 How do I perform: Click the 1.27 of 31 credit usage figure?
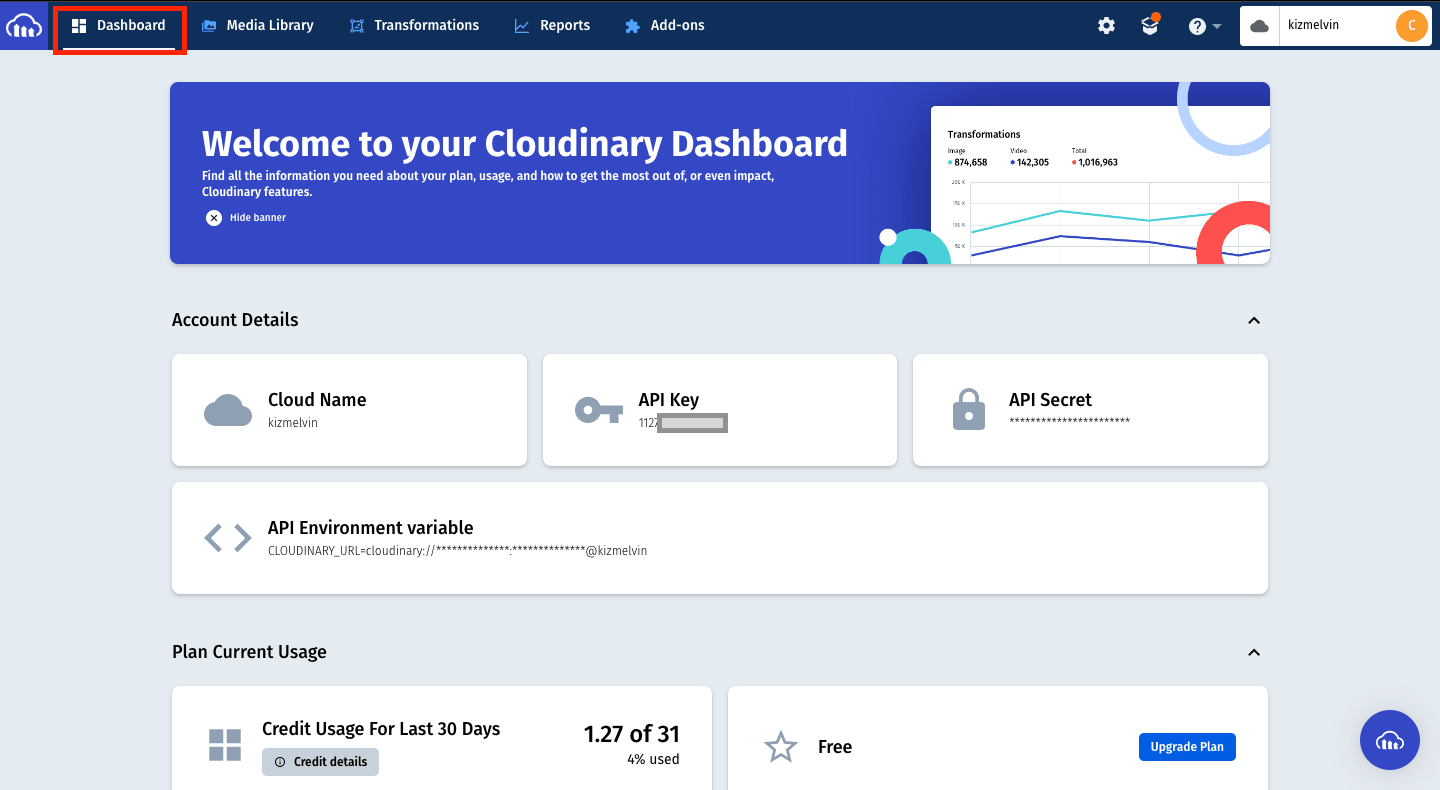(x=632, y=734)
